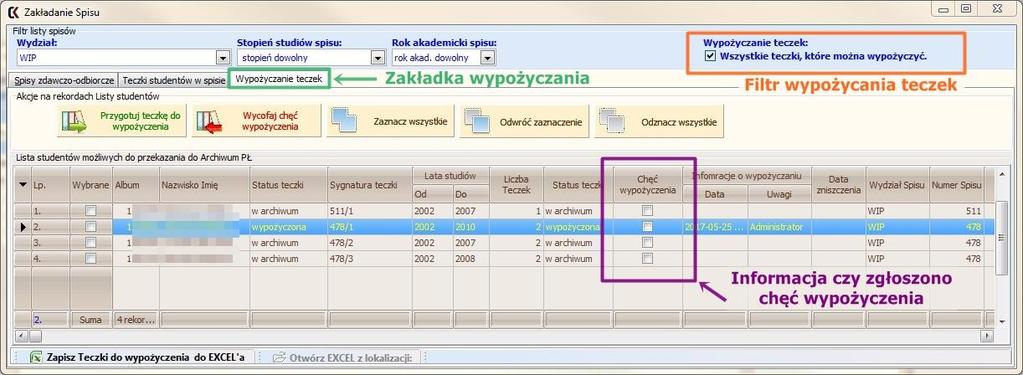Toggle Chęć wypożyczenia checkbox in row 1
The width and height of the screenshot is (1023, 375).
(x=647, y=211)
